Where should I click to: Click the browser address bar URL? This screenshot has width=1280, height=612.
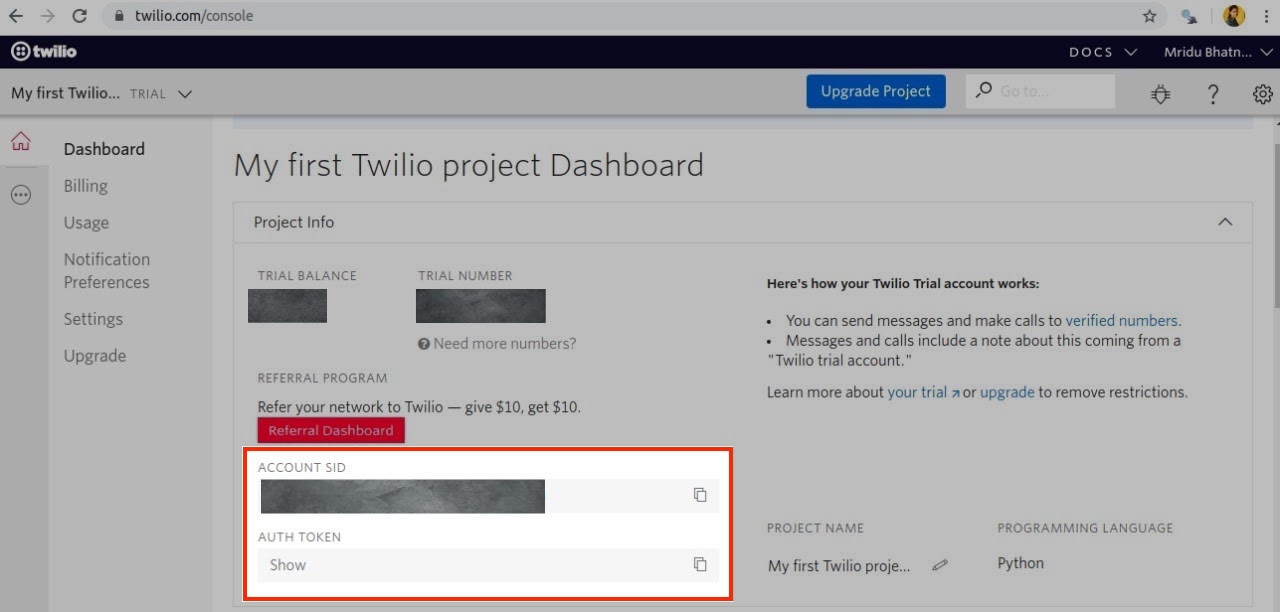point(194,16)
